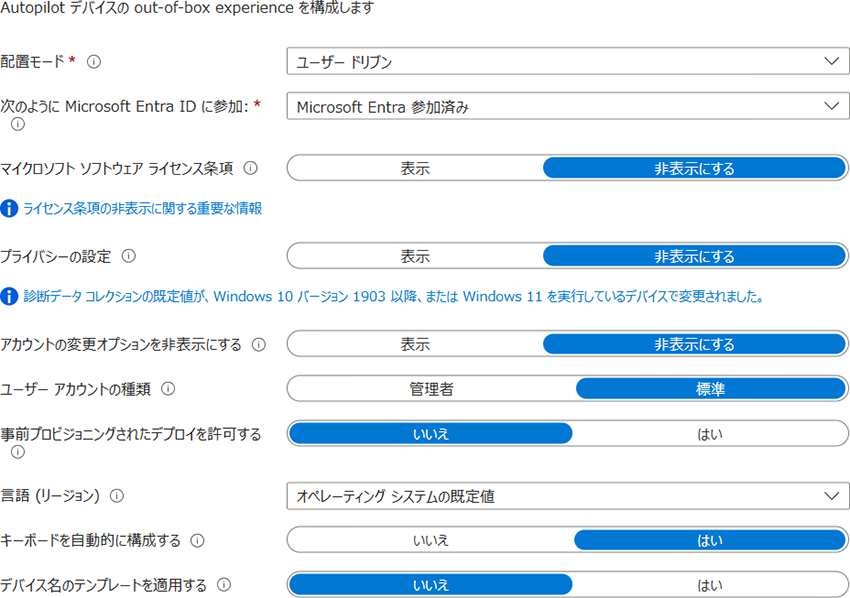850x598 pixels.
Task: Choose いいえ for 事前プロビジョニング deploy
Action: [431, 434]
